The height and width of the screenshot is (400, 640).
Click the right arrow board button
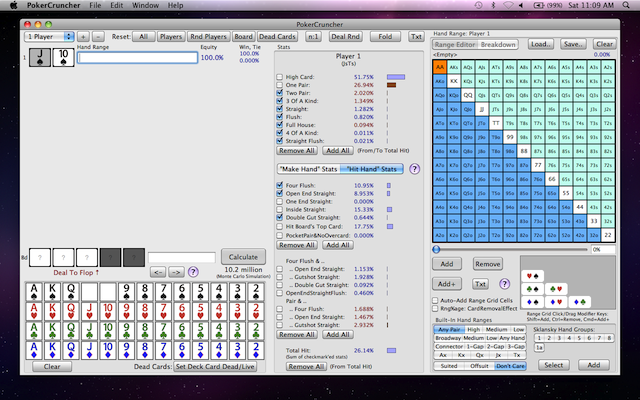point(176,271)
